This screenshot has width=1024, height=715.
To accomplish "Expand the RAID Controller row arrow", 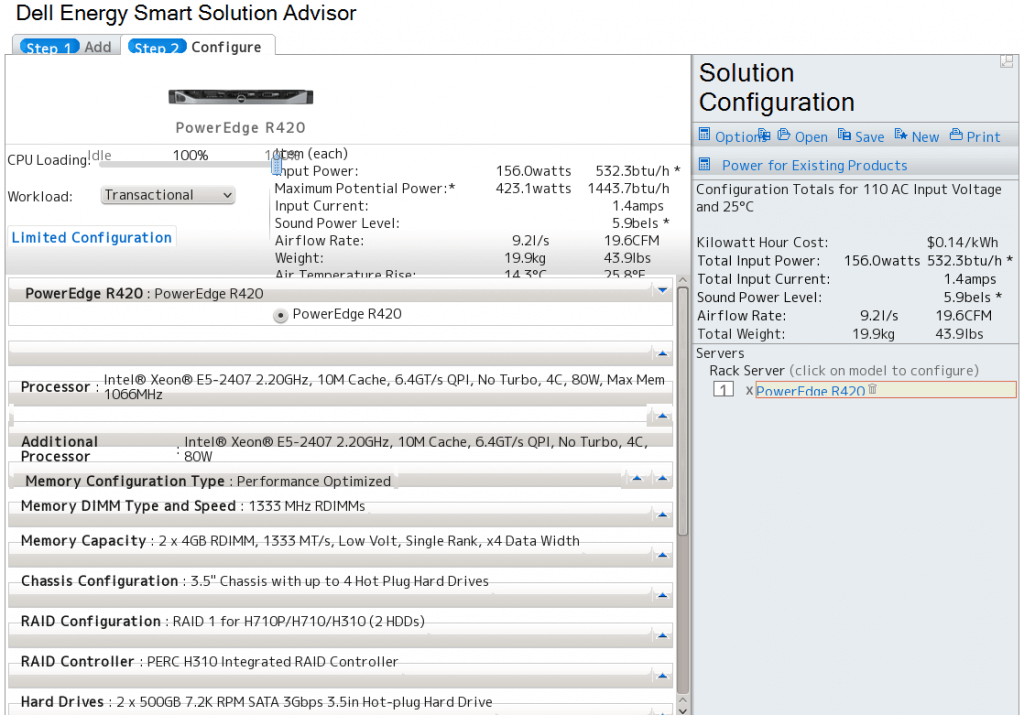I will (x=662, y=676).
